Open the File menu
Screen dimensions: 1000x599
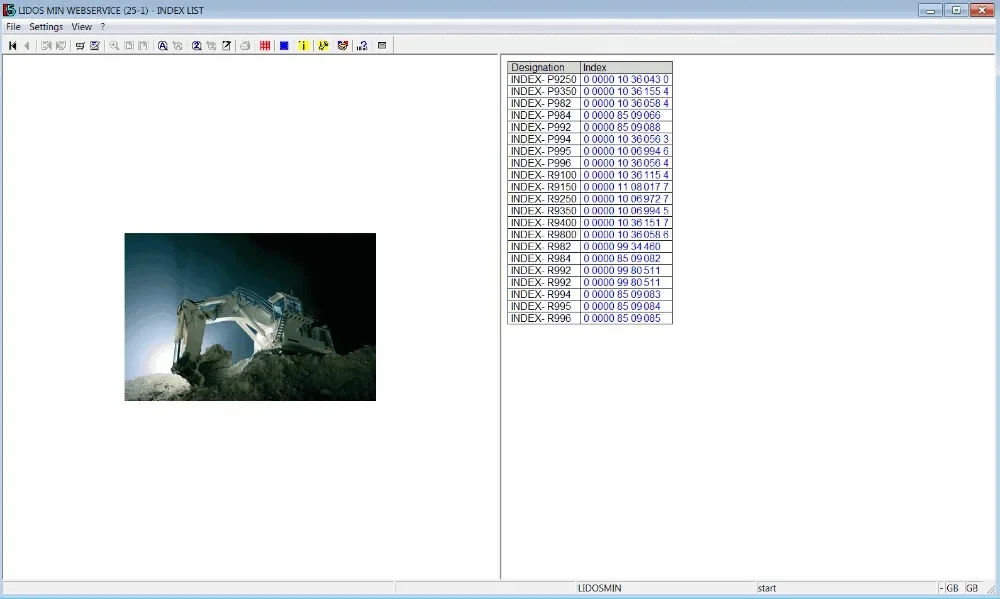[13, 26]
